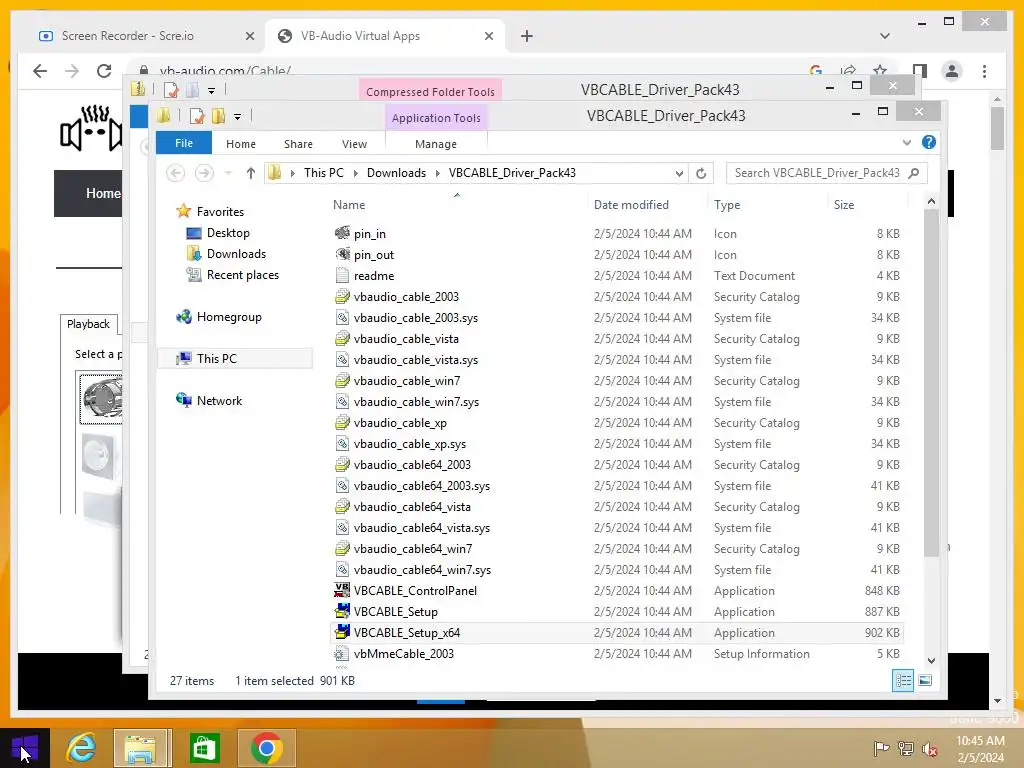Select Network in the navigation pane
Image resolution: width=1024 pixels, height=768 pixels.
pyautogui.click(x=219, y=400)
